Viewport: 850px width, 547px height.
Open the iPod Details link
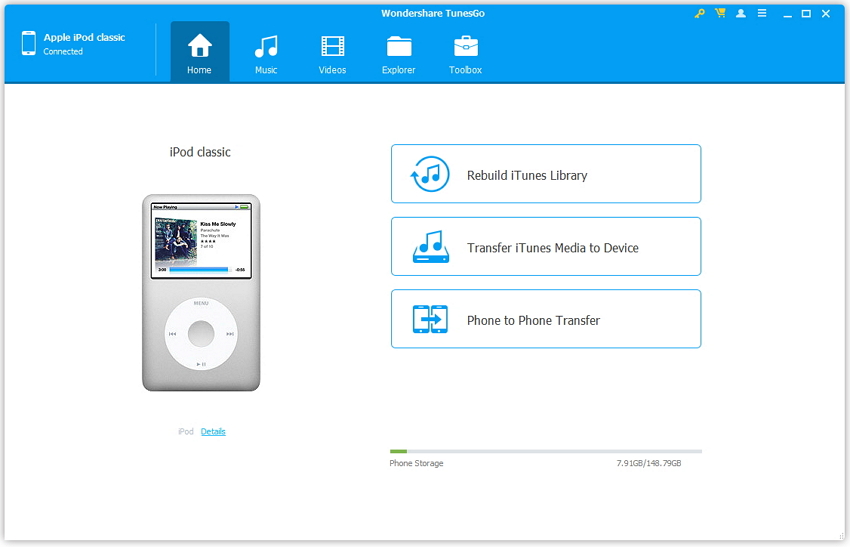click(x=213, y=432)
